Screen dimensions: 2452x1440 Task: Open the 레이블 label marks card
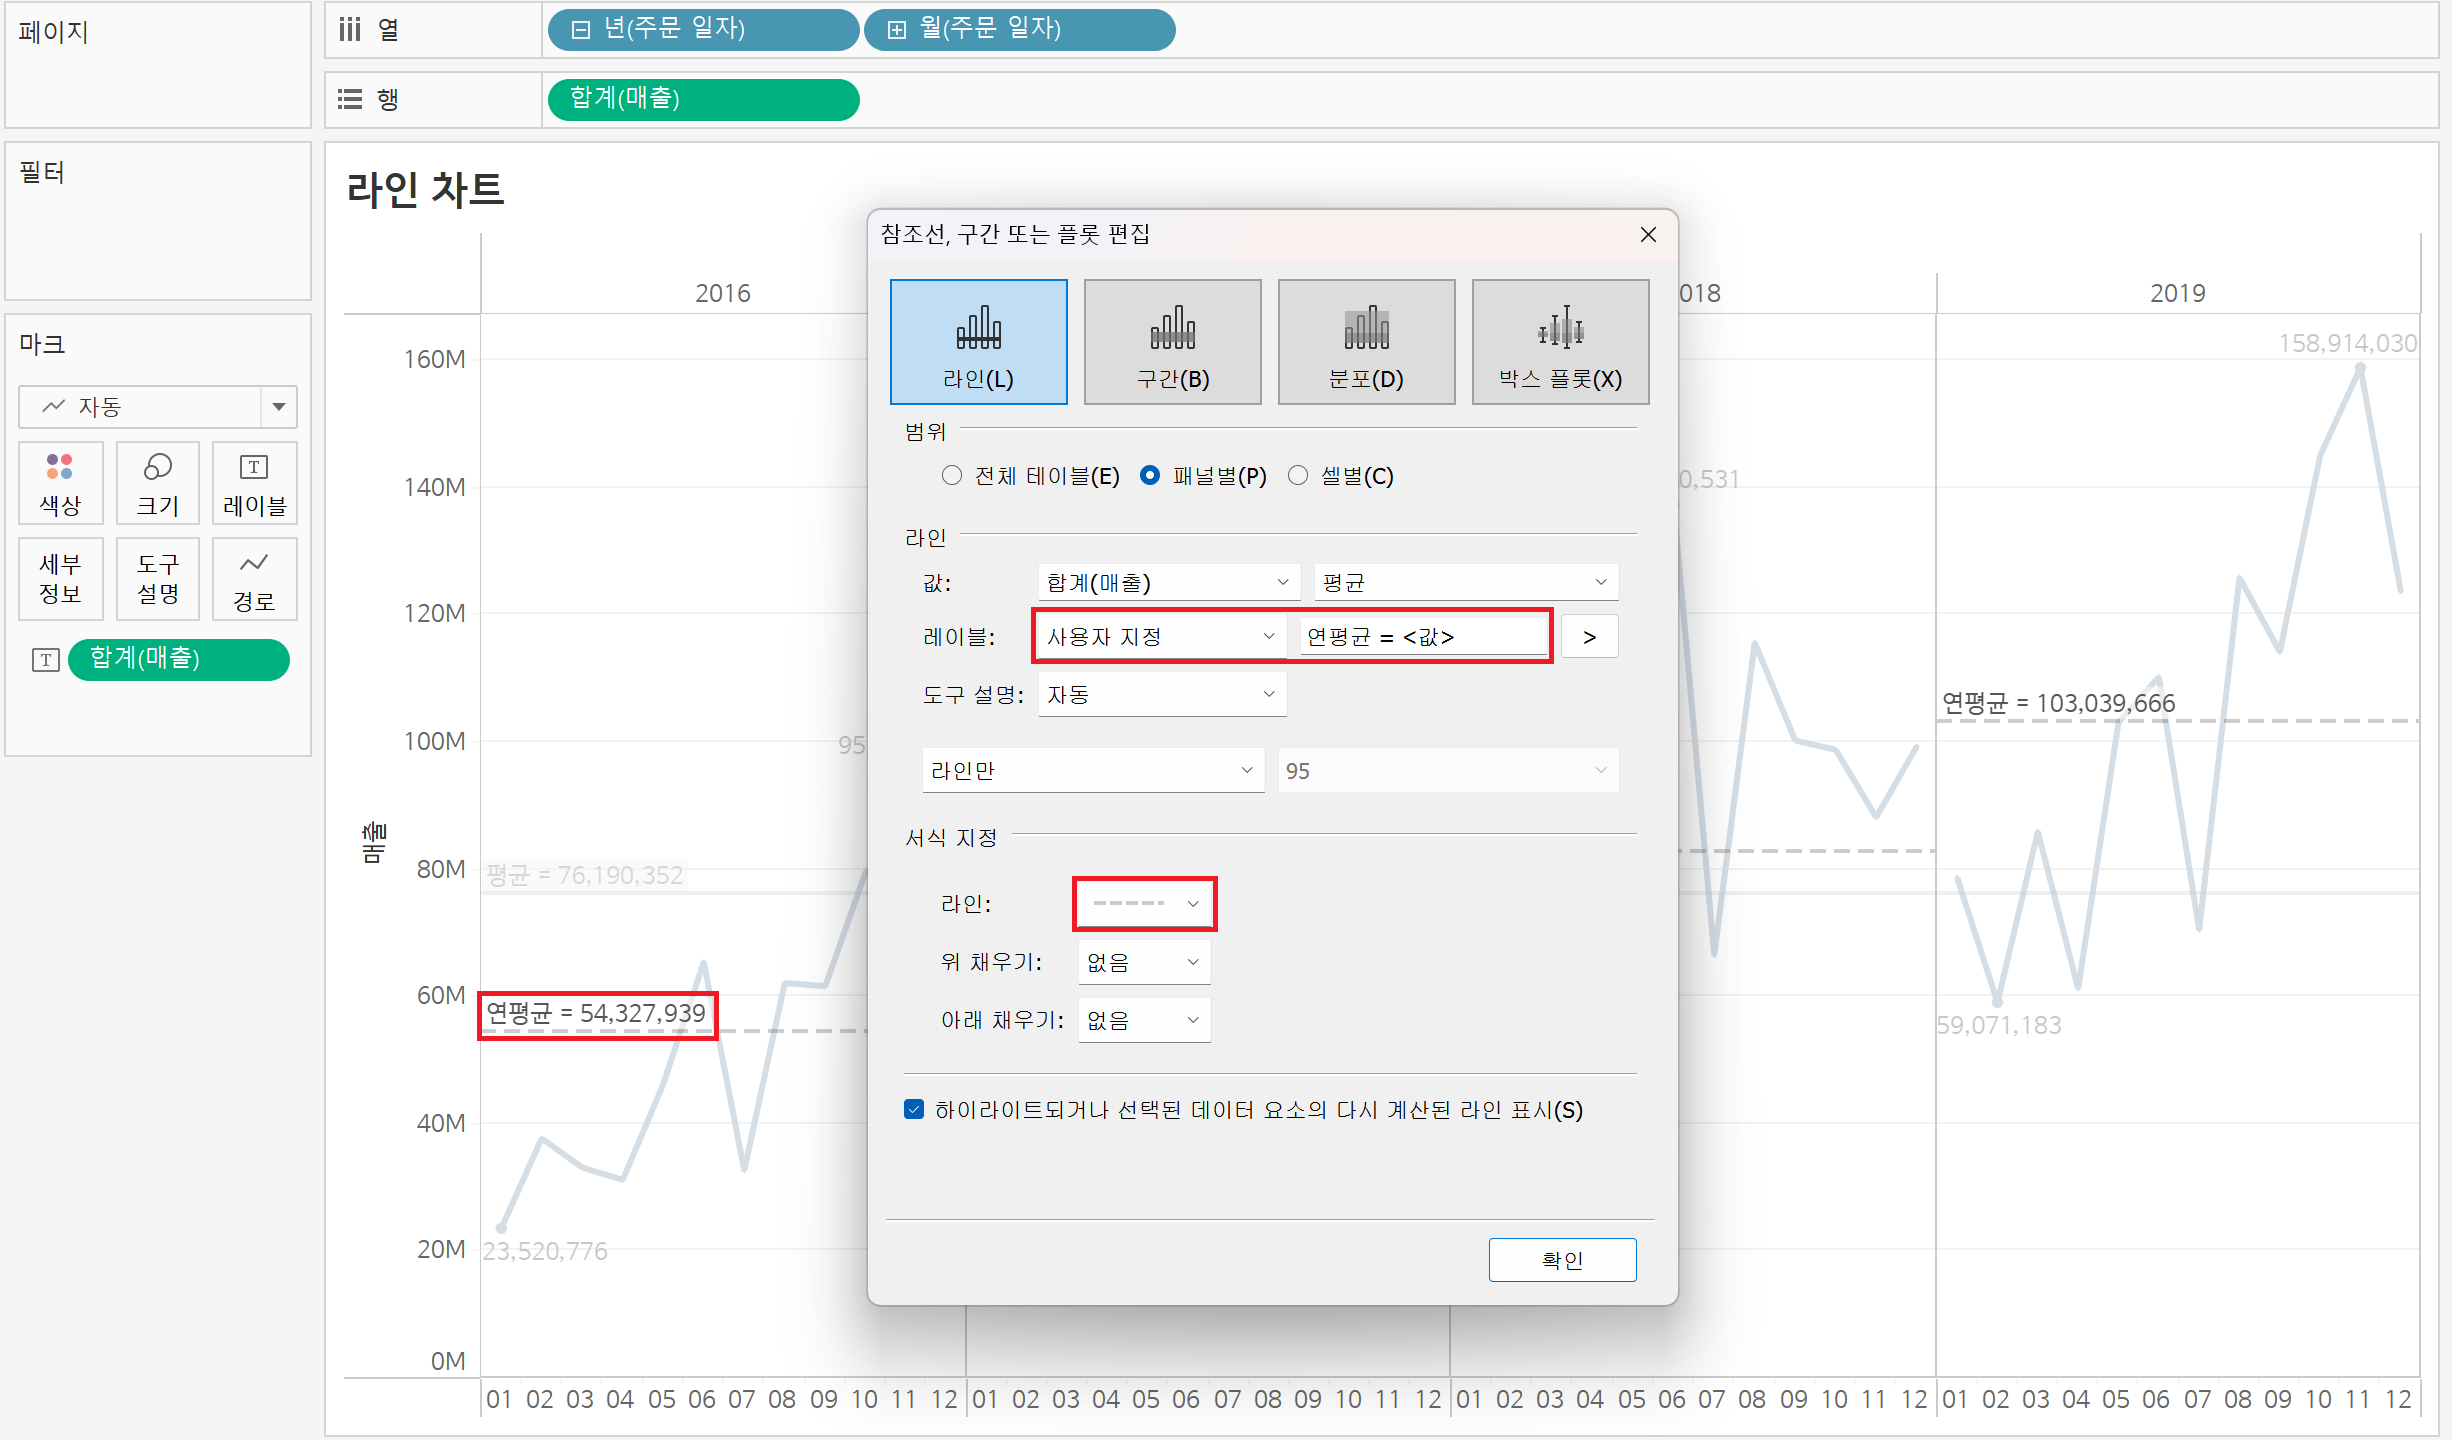(x=254, y=483)
